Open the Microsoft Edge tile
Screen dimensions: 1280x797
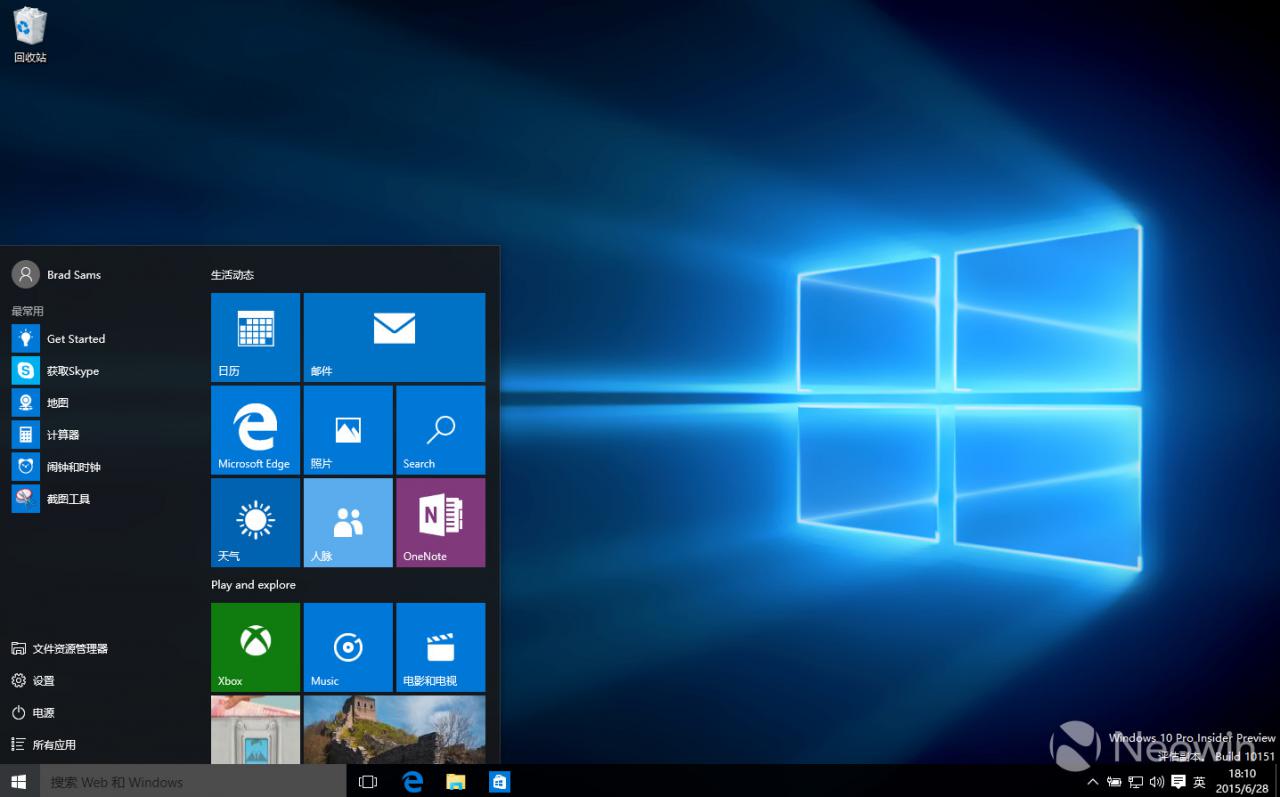coord(255,430)
